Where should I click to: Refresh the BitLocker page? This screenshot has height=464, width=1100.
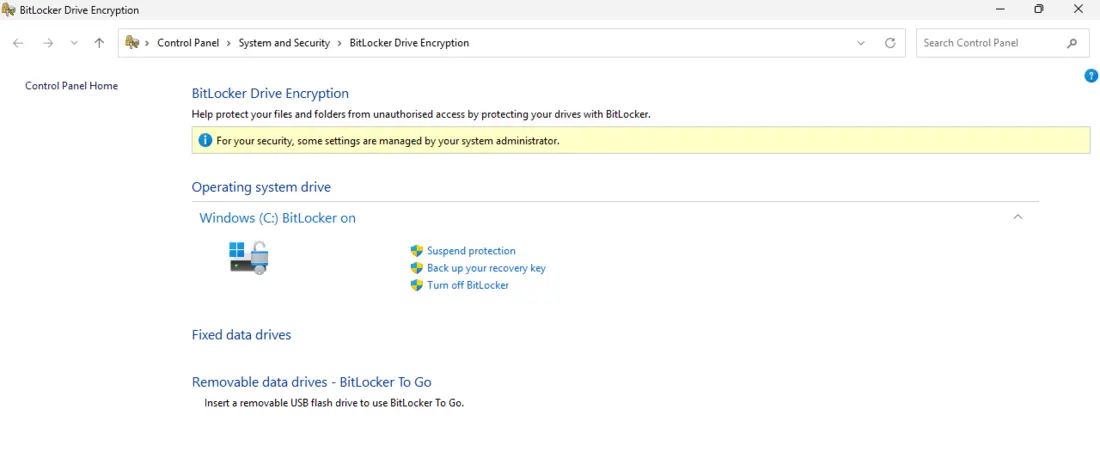click(x=890, y=43)
